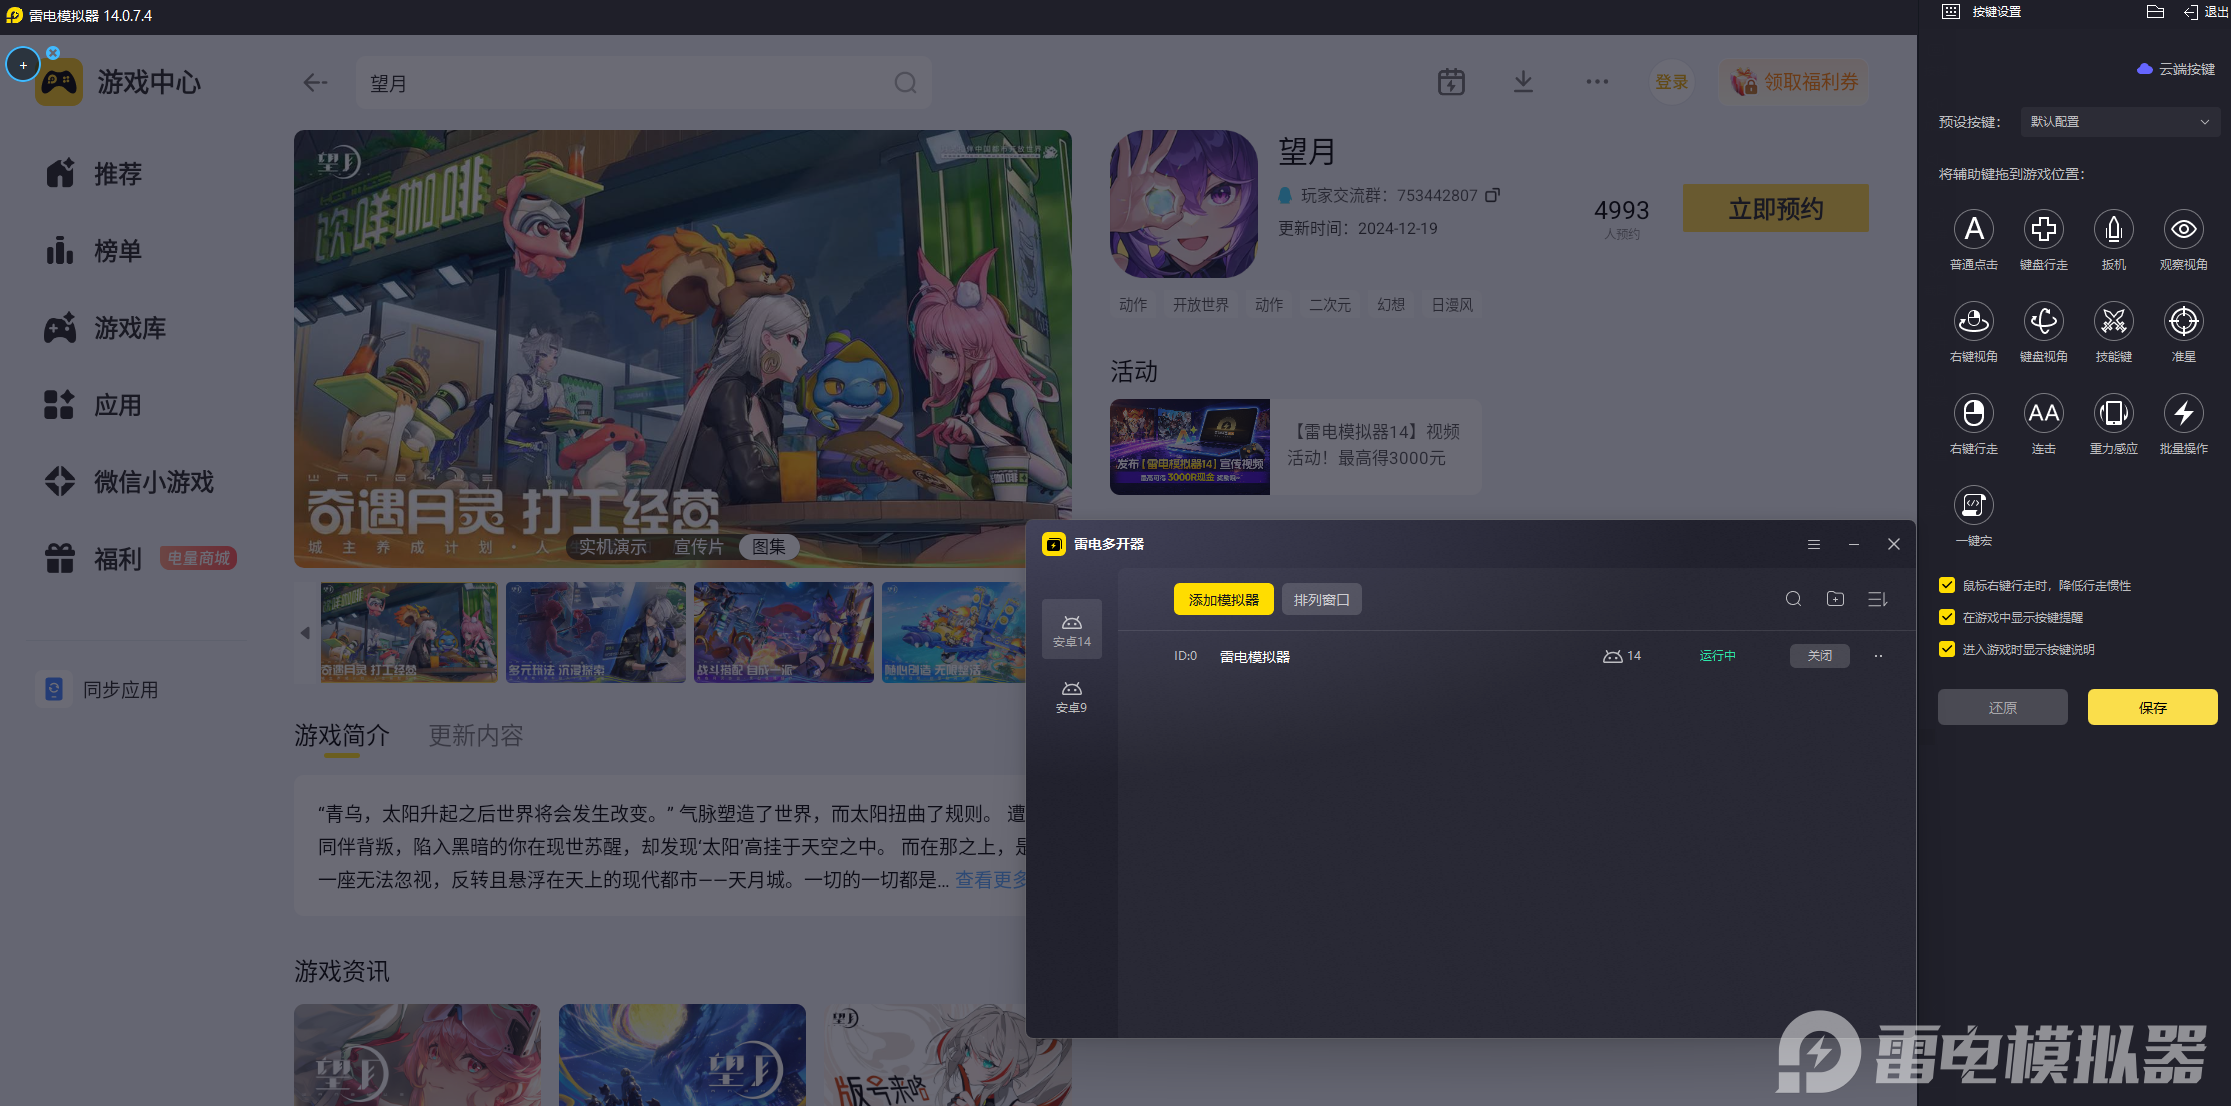Open the 查看更多 link in game description
The width and height of the screenshot is (2231, 1106).
991,879
